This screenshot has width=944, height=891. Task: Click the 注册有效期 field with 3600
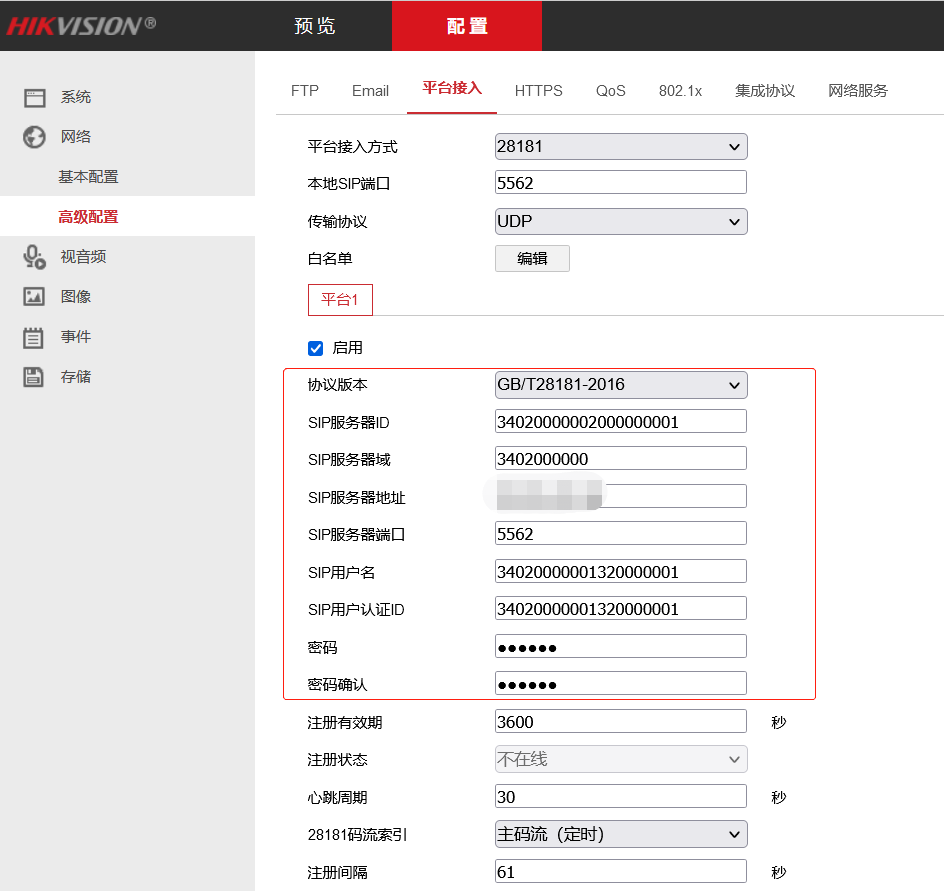tap(621, 721)
